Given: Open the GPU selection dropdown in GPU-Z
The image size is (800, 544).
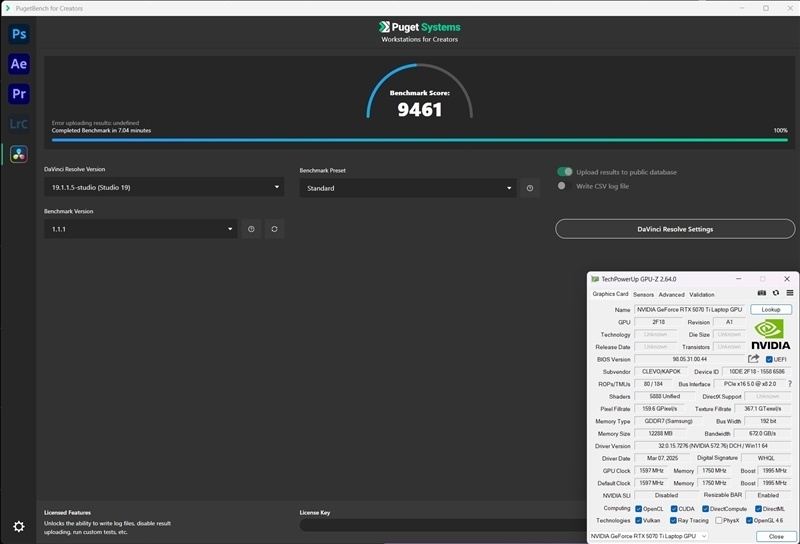Looking at the screenshot, I should tap(648, 536).
